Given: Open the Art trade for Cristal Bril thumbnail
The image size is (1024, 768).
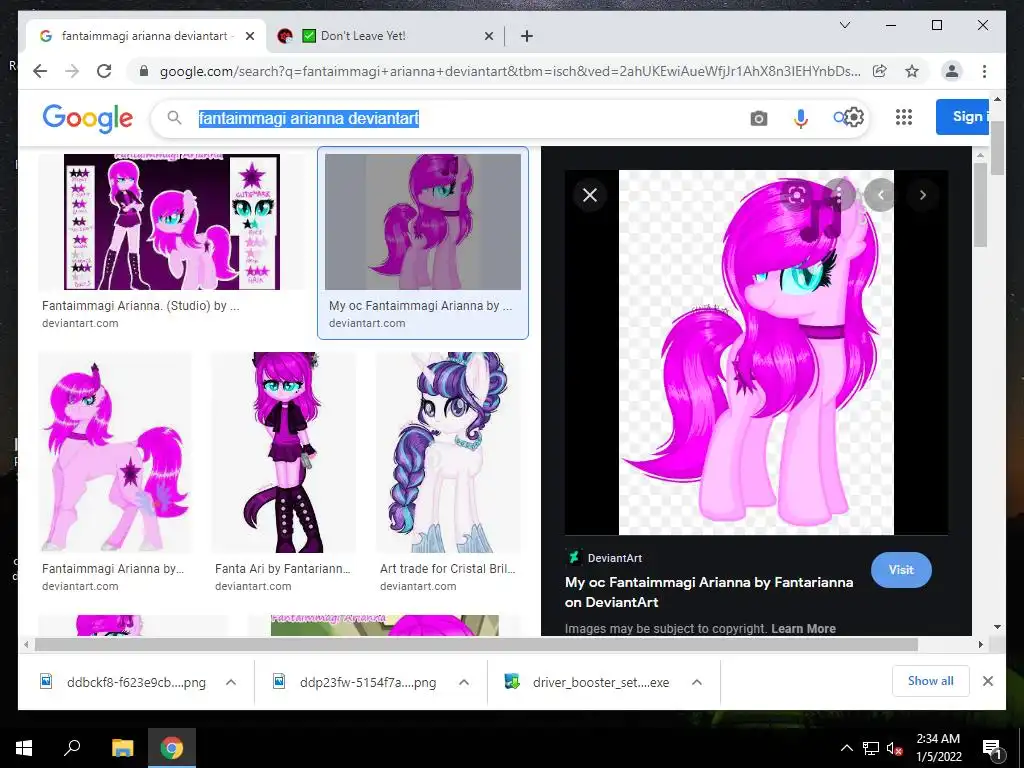Looking at the screenshot, I should 449,452.
